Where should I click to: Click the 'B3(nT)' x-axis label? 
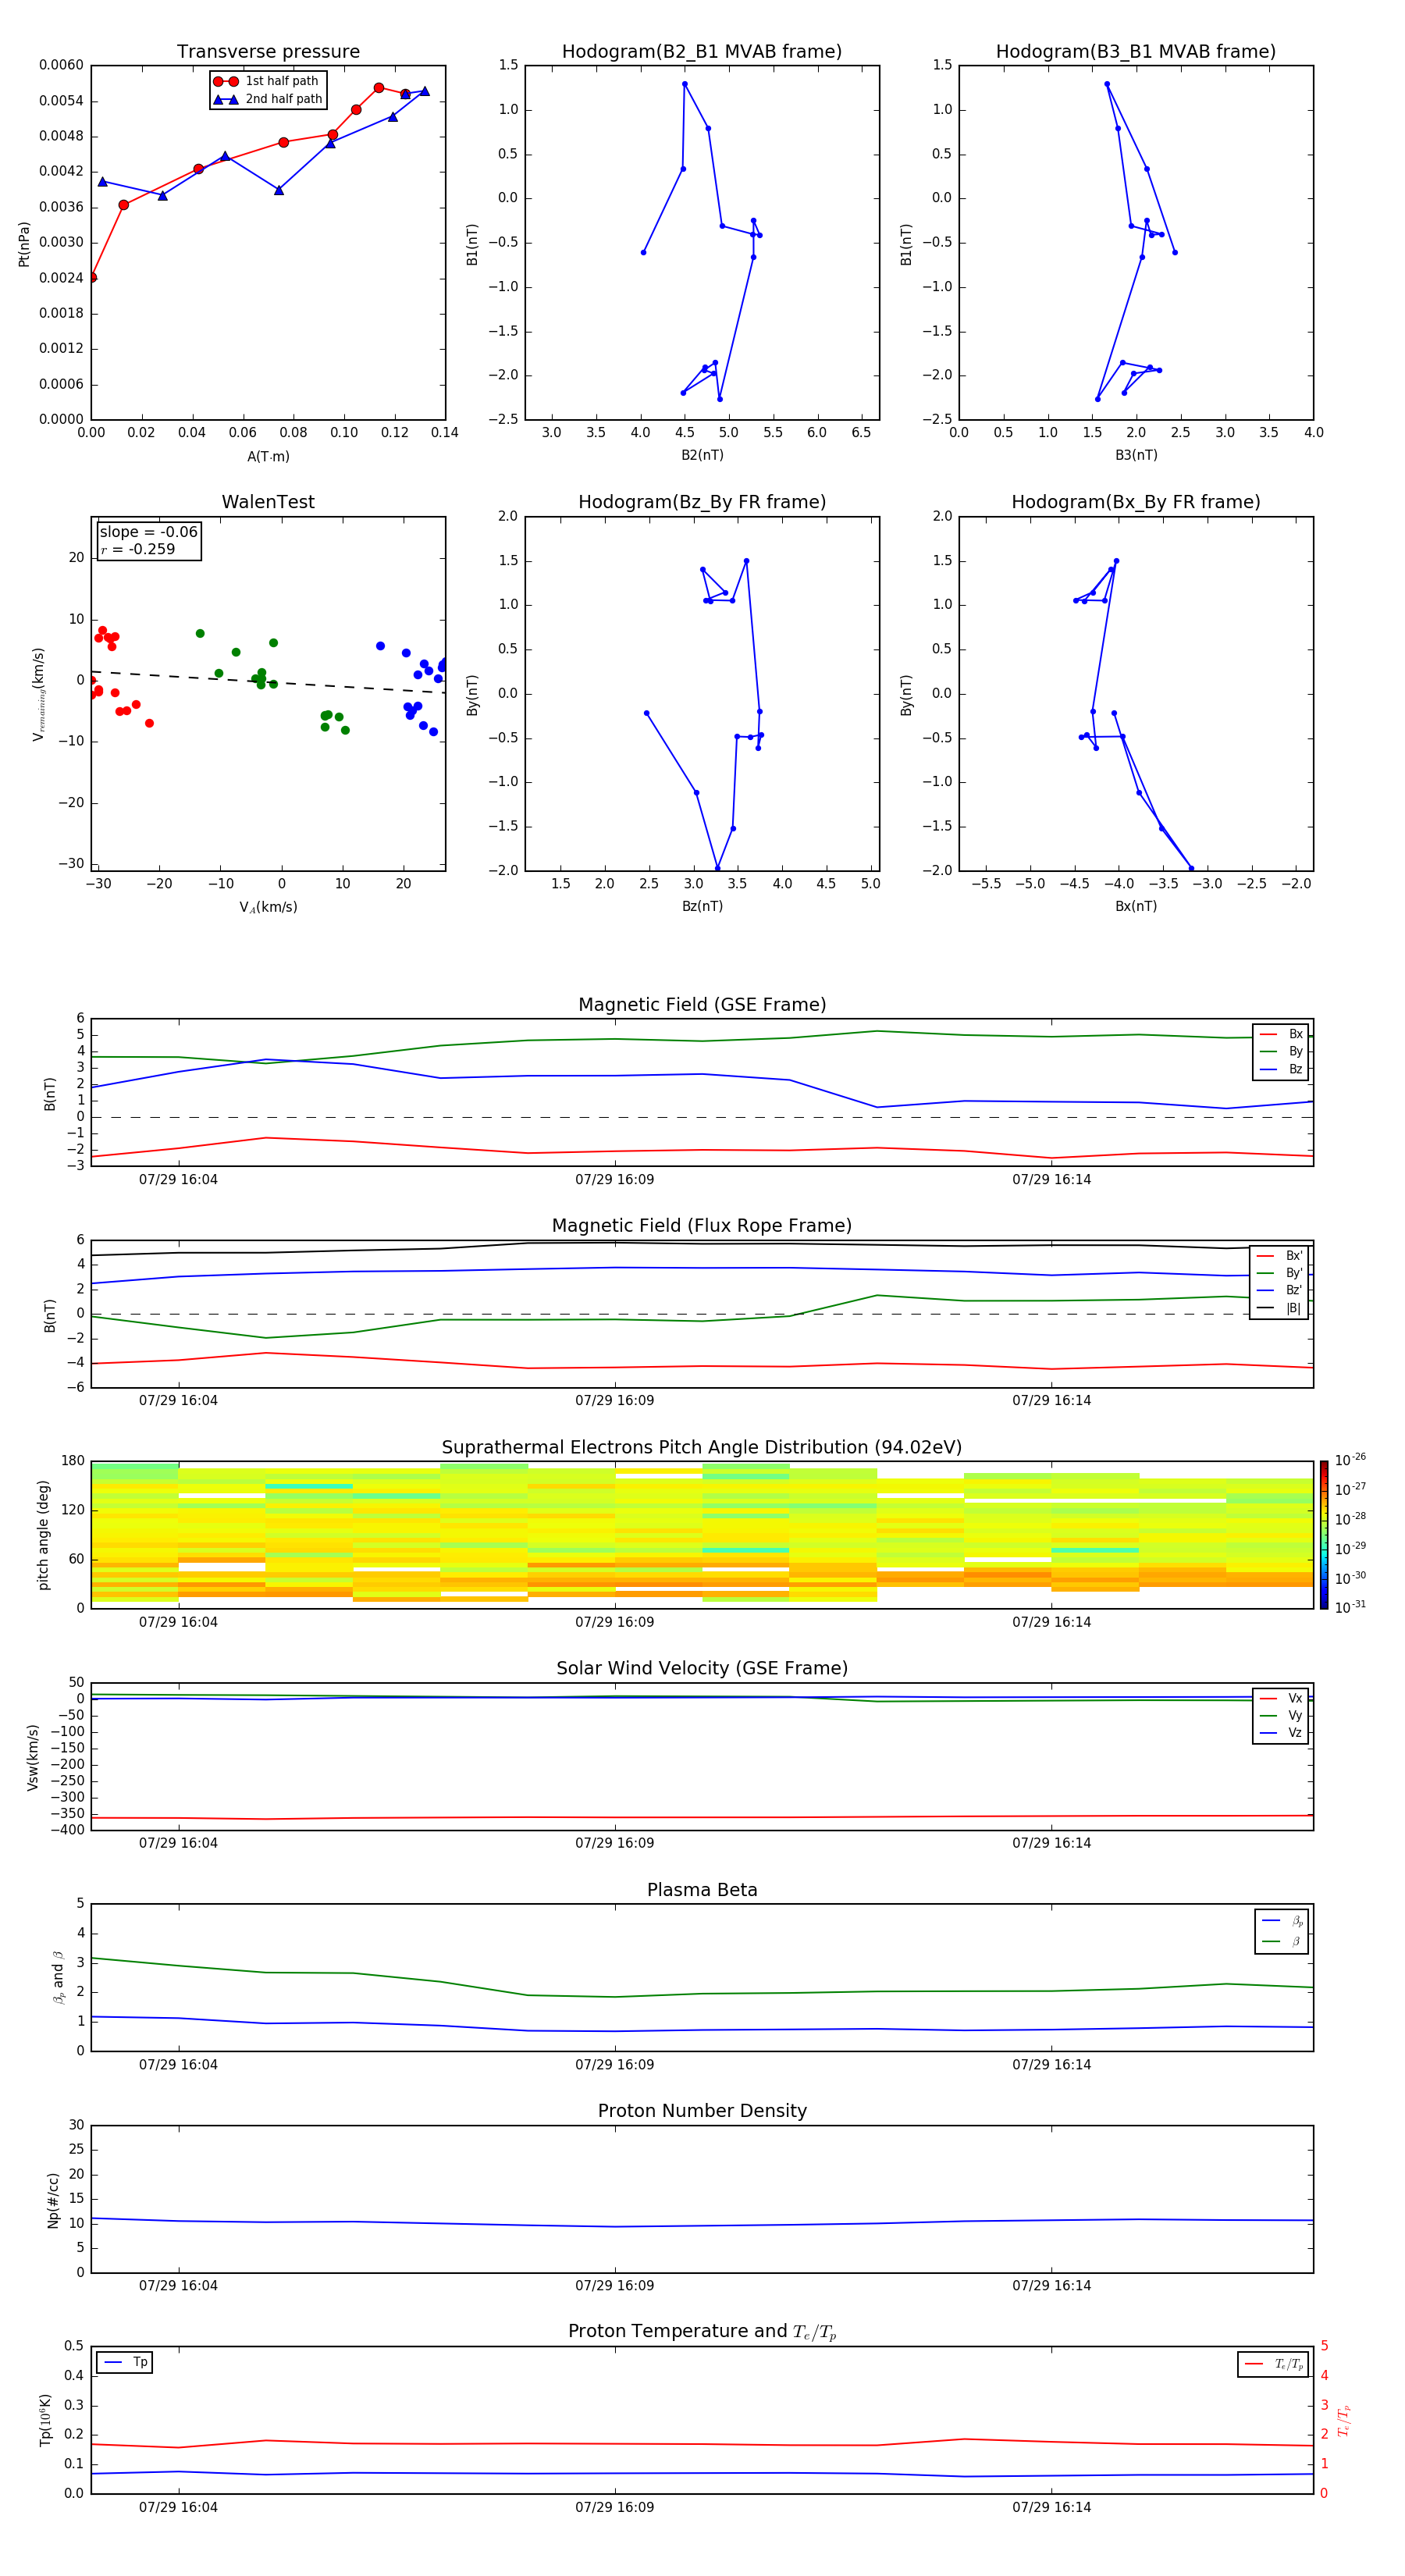coord(1136,455)
